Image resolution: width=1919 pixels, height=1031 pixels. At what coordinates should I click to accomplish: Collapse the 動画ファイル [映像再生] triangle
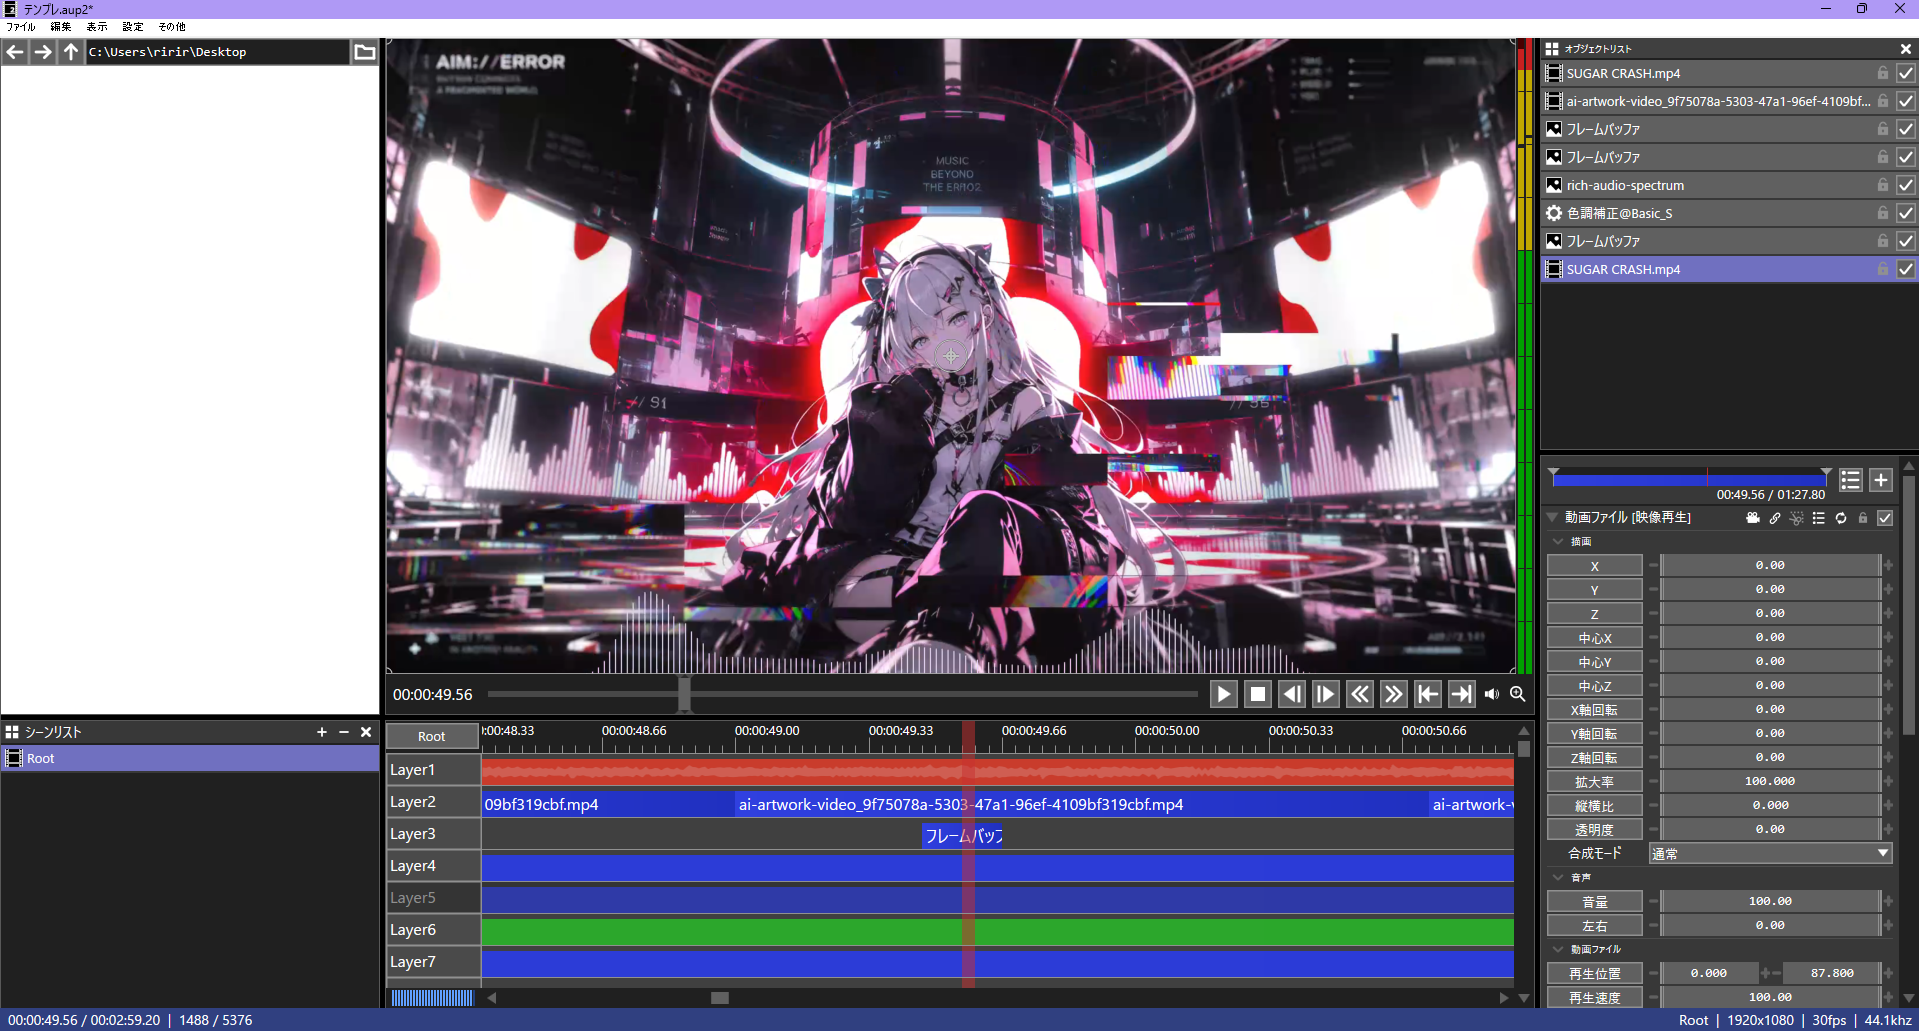pos(1553,518)
